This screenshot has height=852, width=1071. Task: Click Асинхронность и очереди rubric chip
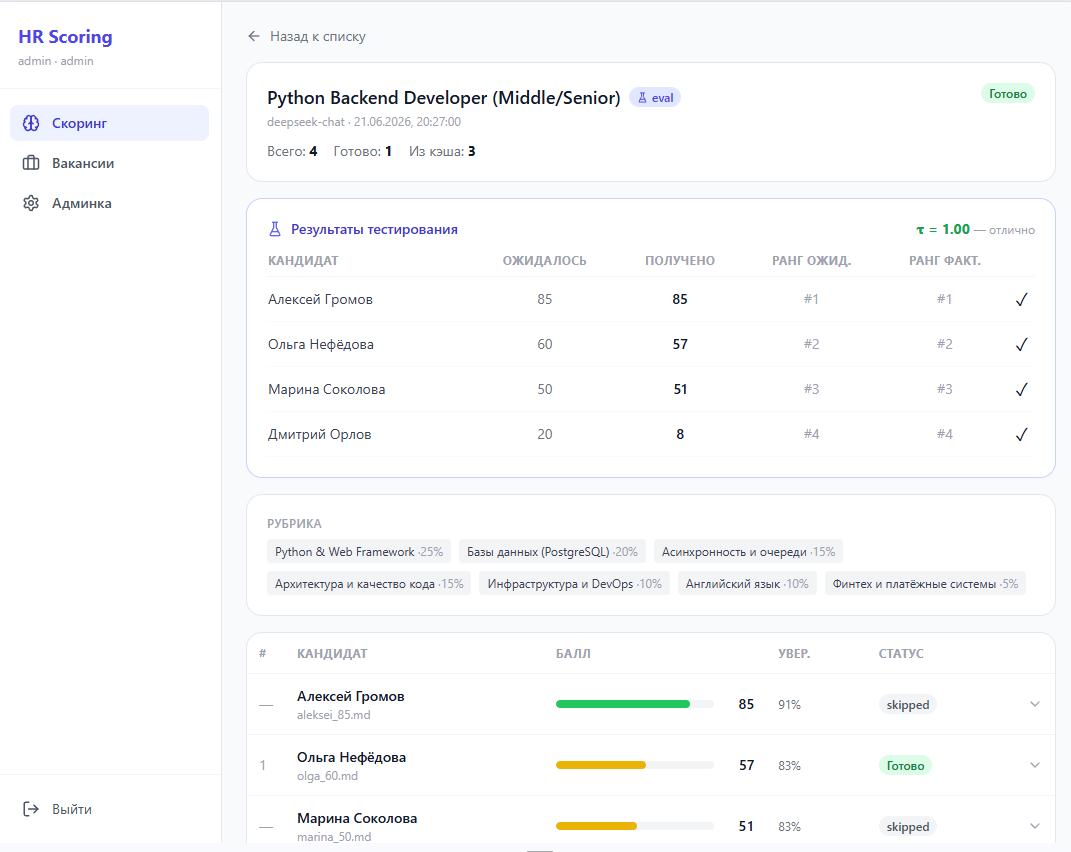click(x=748, y=552)
